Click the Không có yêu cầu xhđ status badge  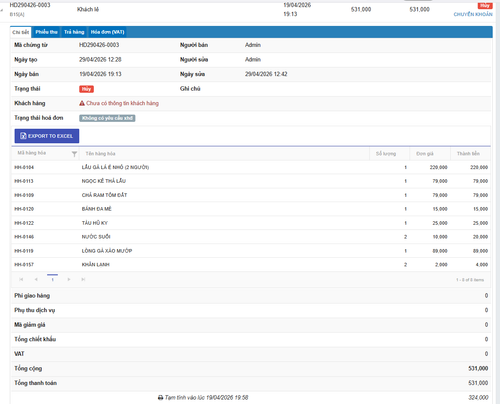click(107, 118)
